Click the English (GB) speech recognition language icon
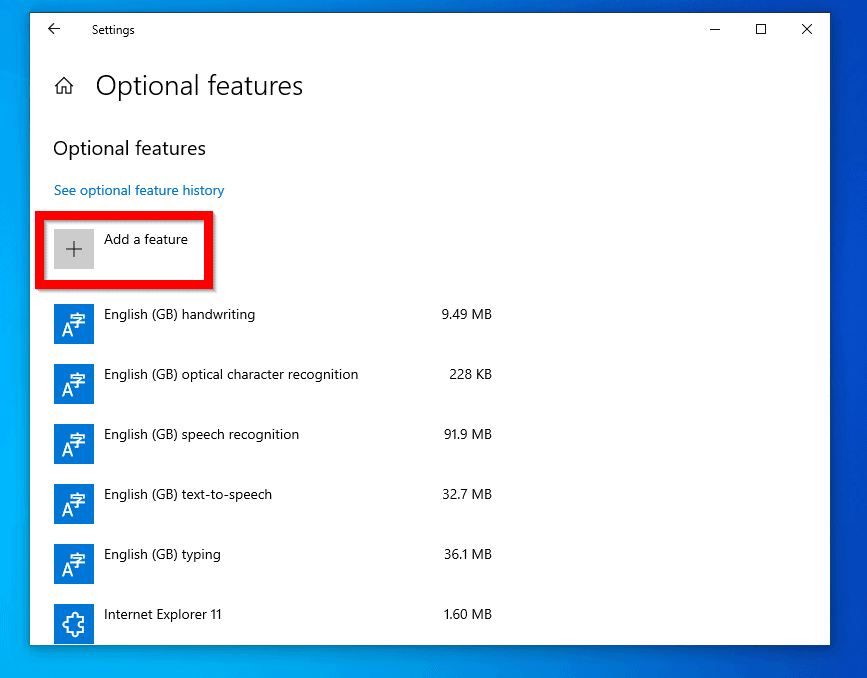Viewport: 867px width, 678px height. tap(73, 444)
